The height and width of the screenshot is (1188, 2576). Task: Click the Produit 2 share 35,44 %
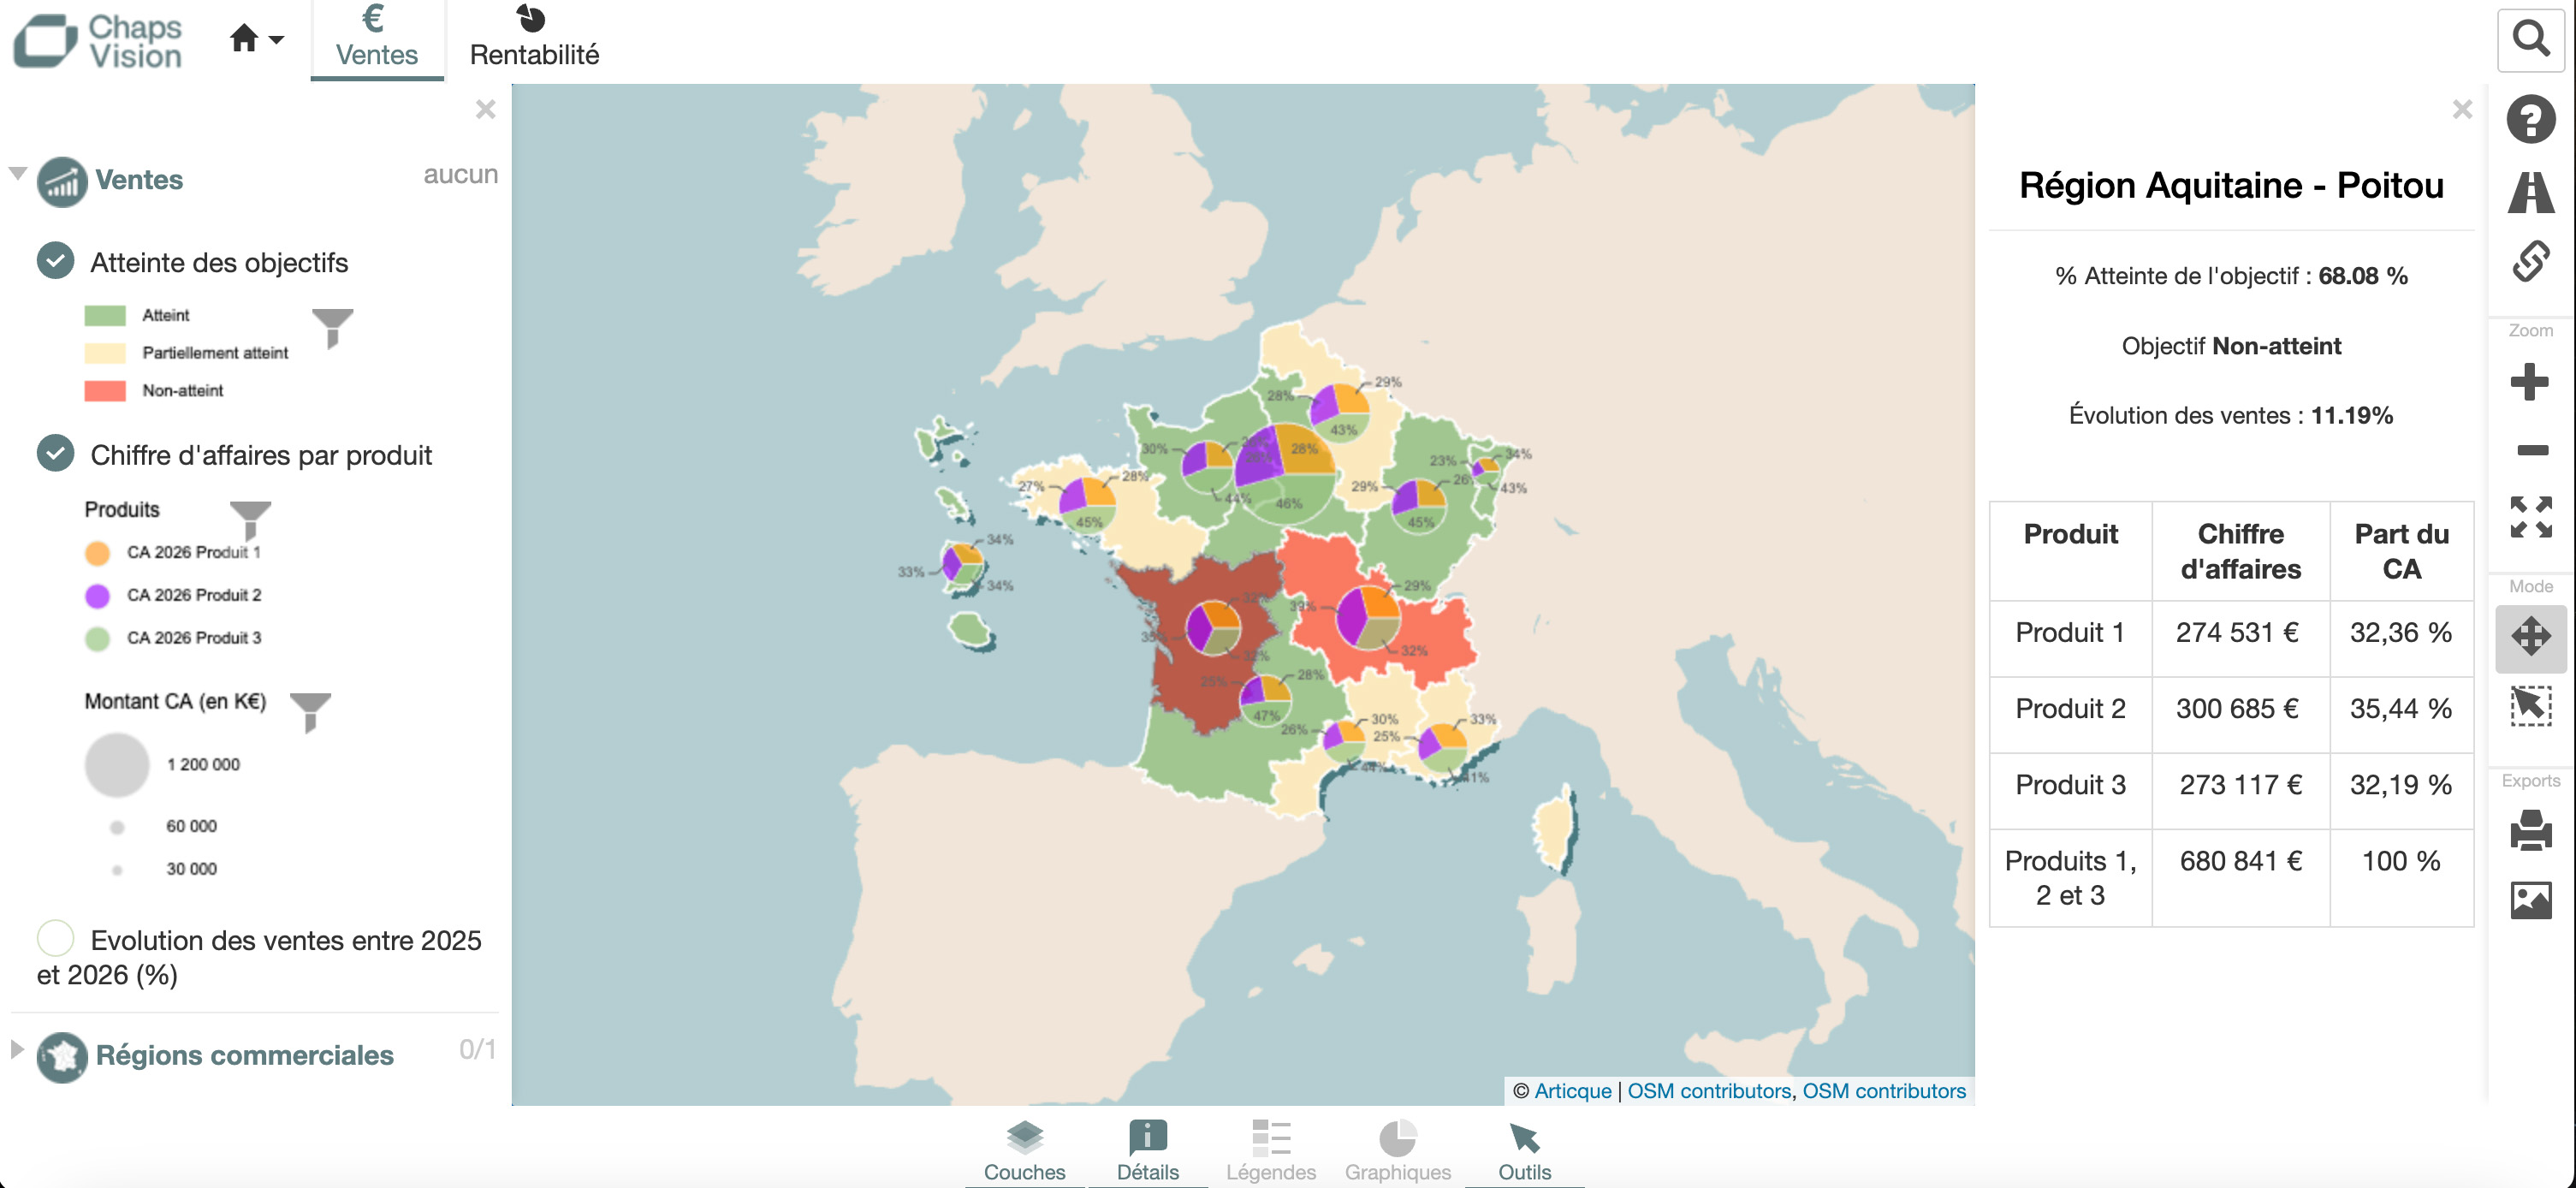2401,709
